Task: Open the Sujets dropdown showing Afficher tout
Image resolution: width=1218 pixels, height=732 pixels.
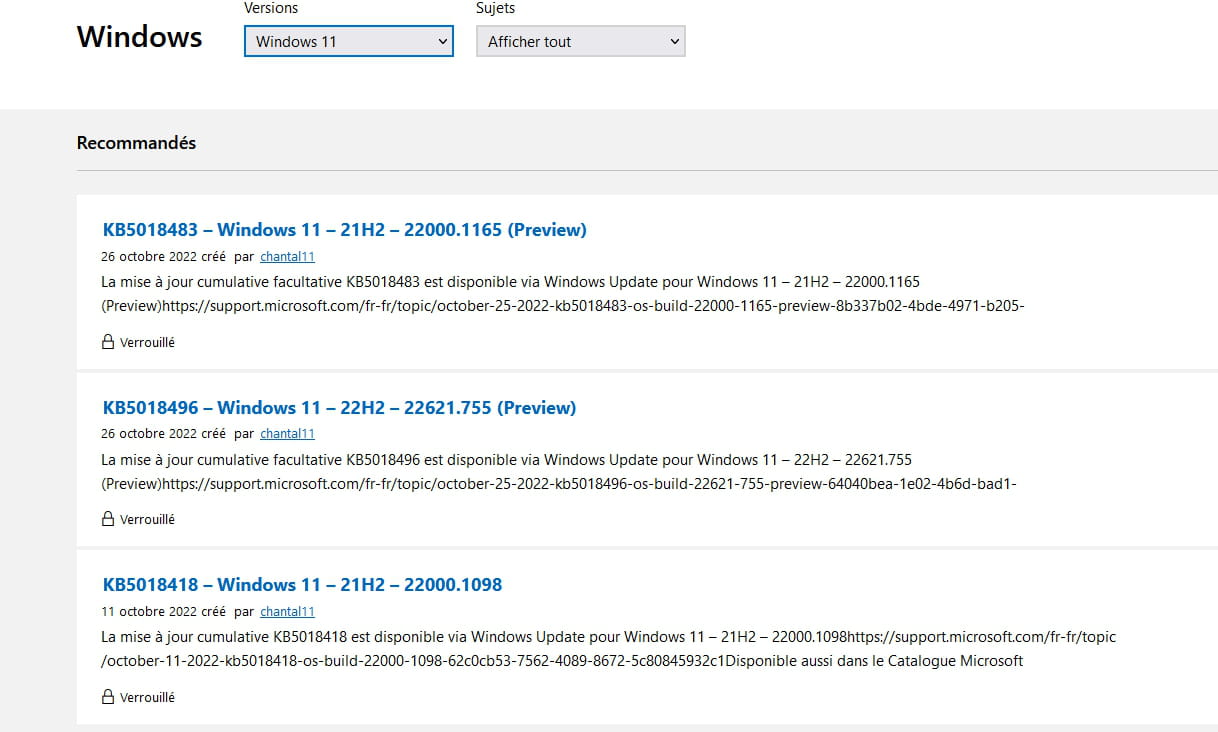Action: pos(580,41)
